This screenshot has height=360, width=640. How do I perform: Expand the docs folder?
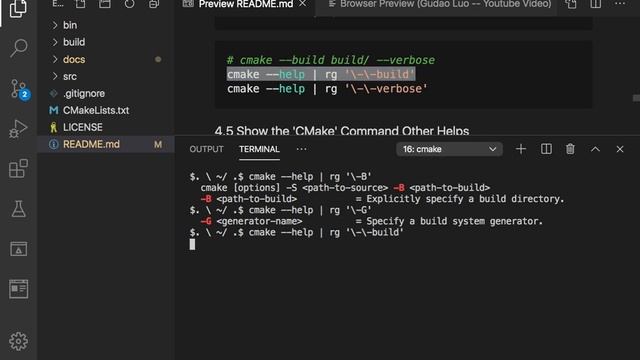[x=74, y=59]
